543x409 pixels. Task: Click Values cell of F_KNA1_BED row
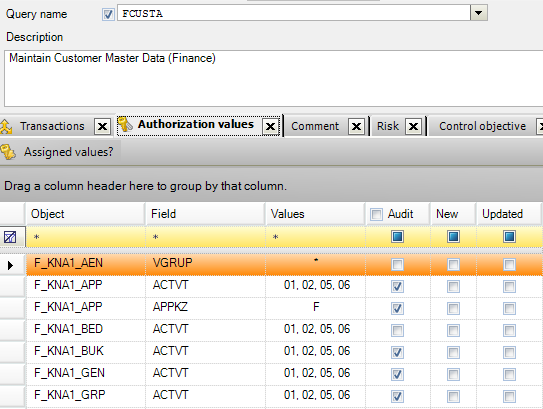(x=315, y=329)
